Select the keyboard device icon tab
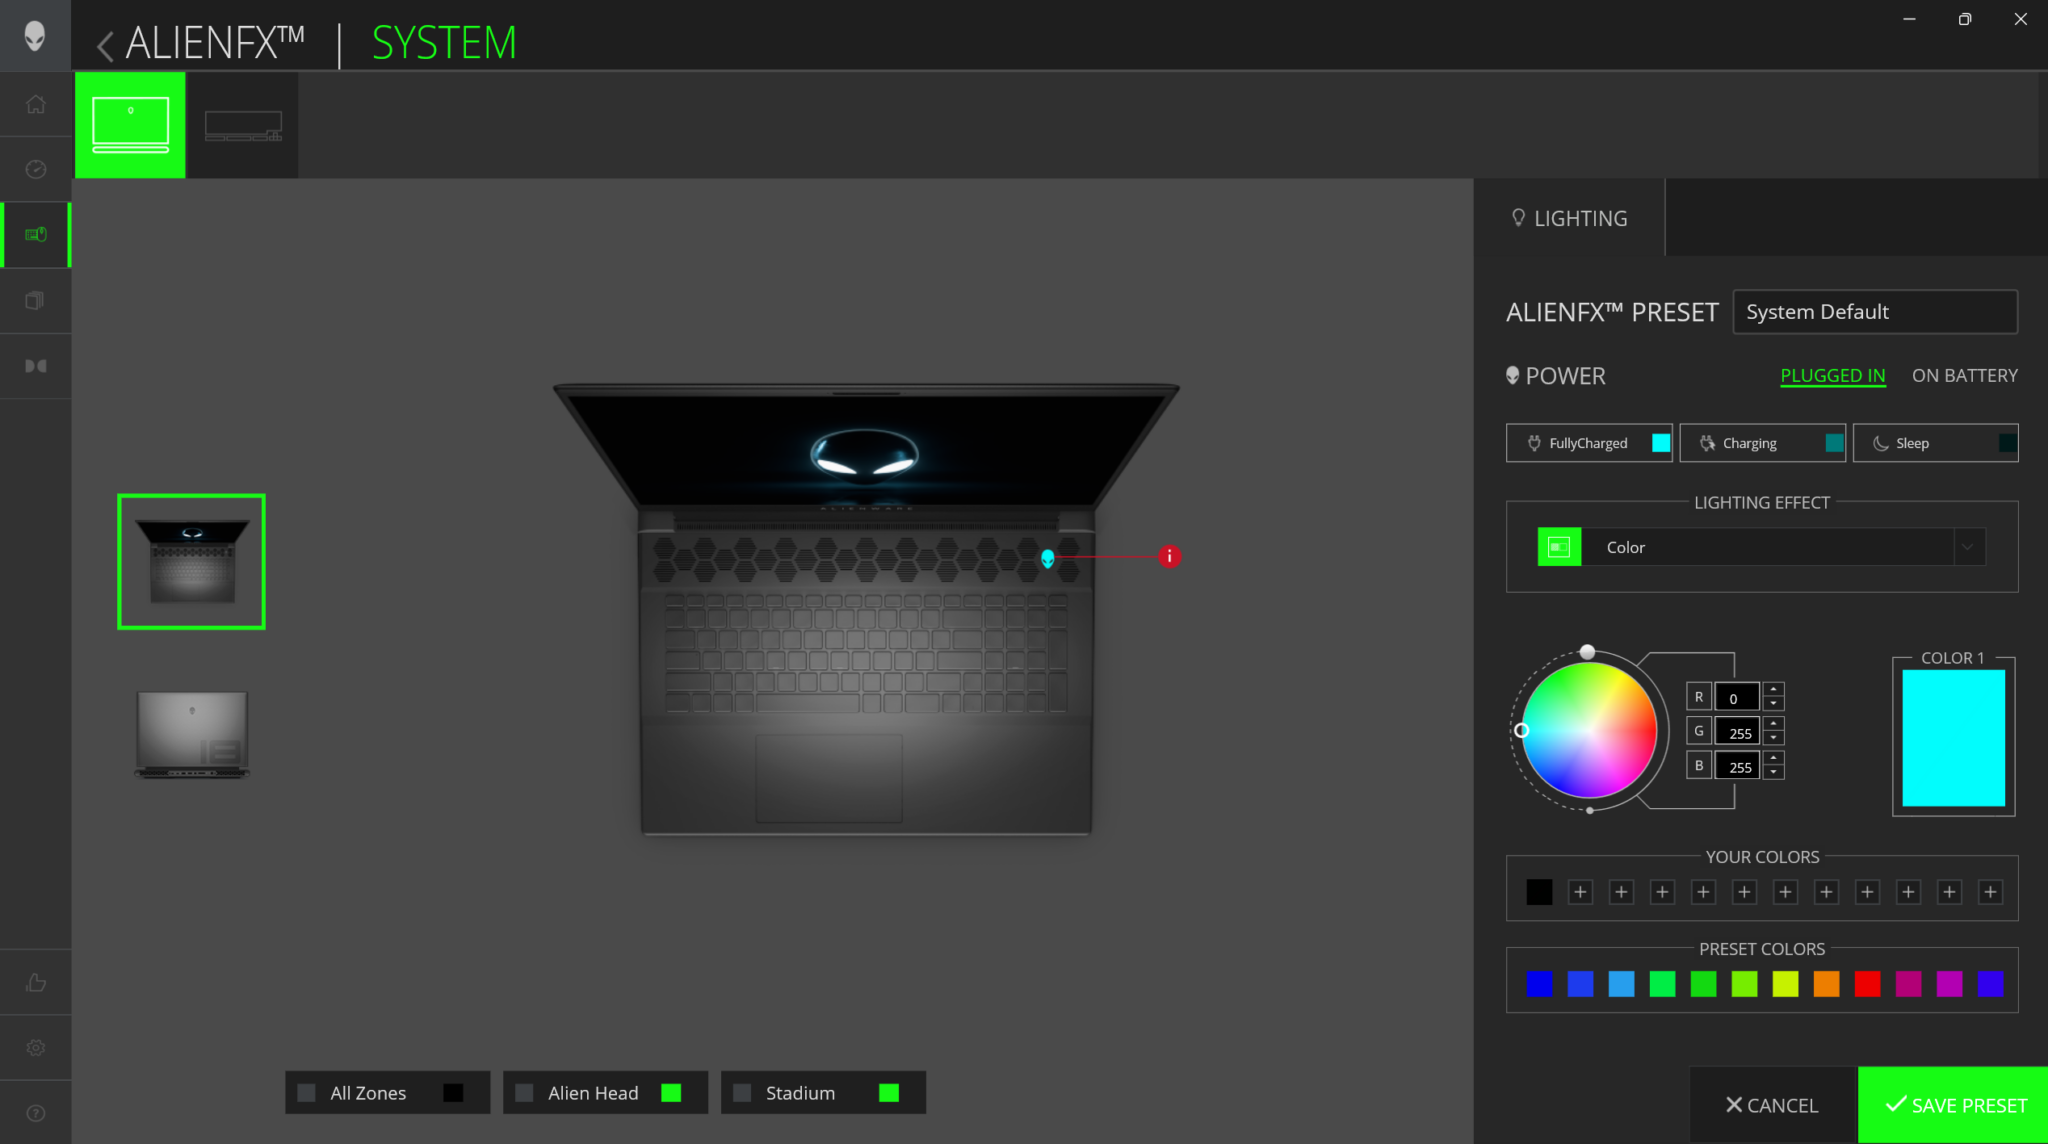 click(x=243, y=126)
